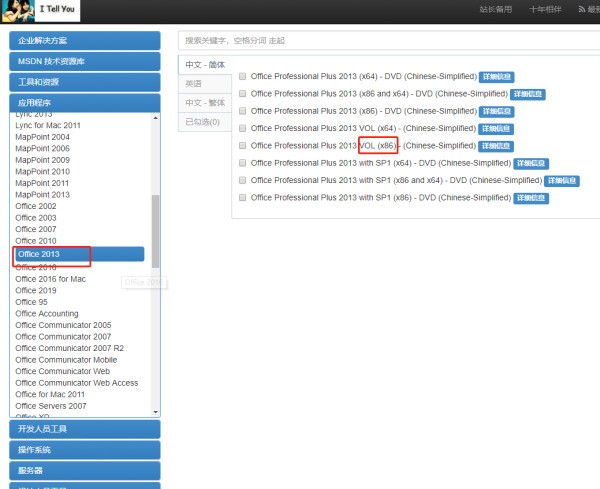Image resolution: width=600 pixels, height=489 pixels.
Task: Switch to the 英语 language tab
Action: coord(194,84)
